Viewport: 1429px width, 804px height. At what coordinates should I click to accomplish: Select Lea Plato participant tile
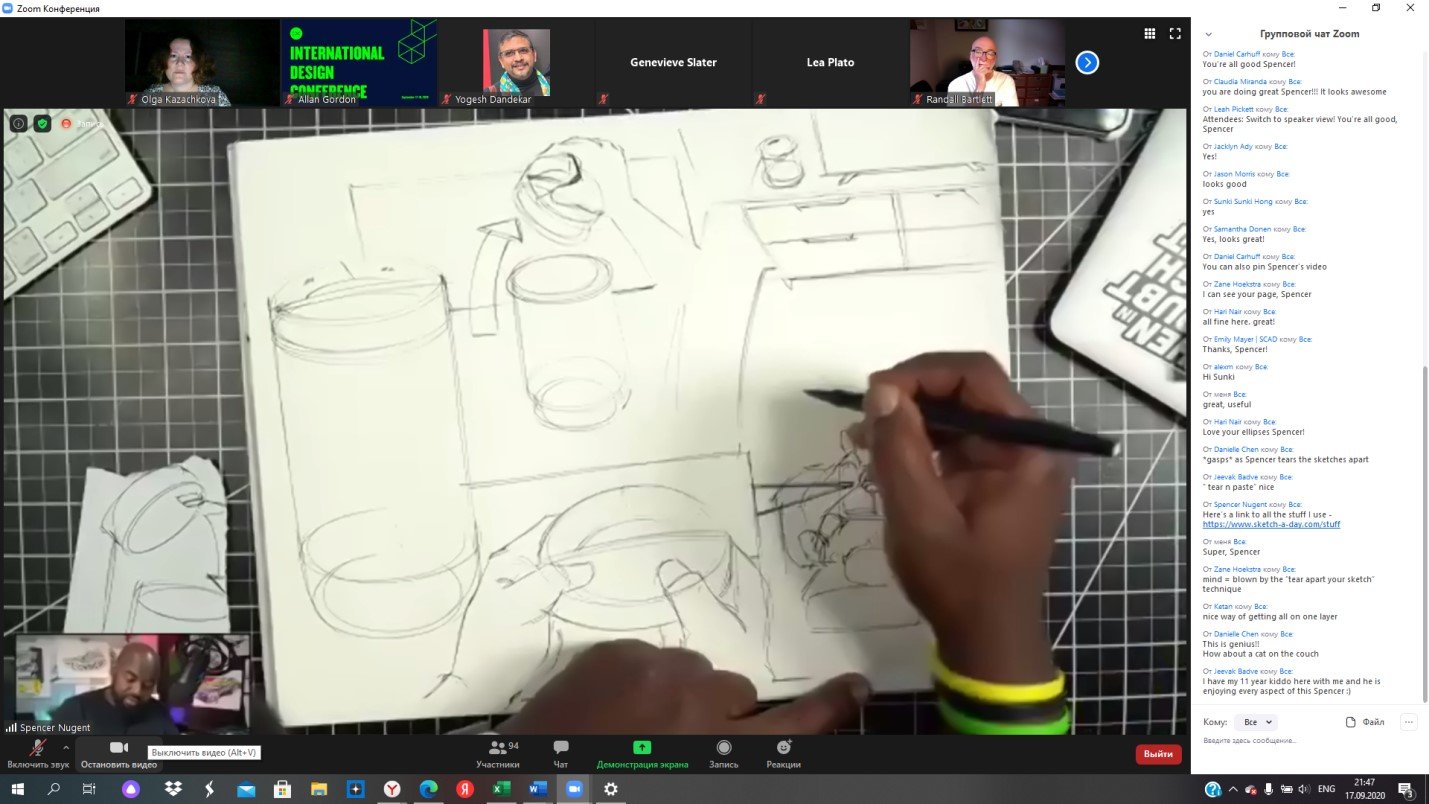pos(830,62)
